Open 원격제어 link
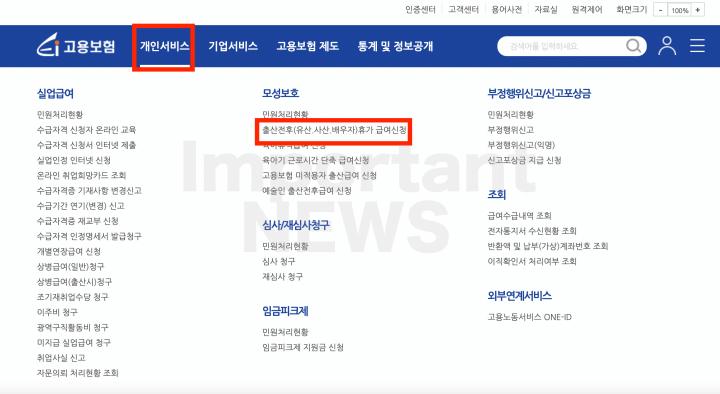 pyautogui.click(x=587, y=10)
